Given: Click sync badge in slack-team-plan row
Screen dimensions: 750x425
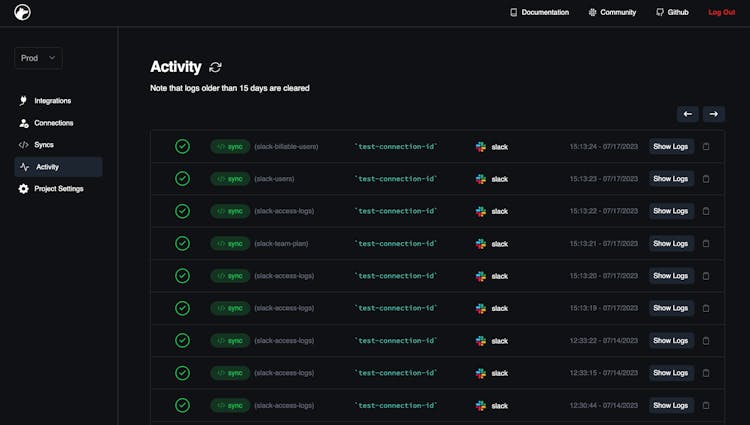Looking at the screenshot, I should point(229,243).
